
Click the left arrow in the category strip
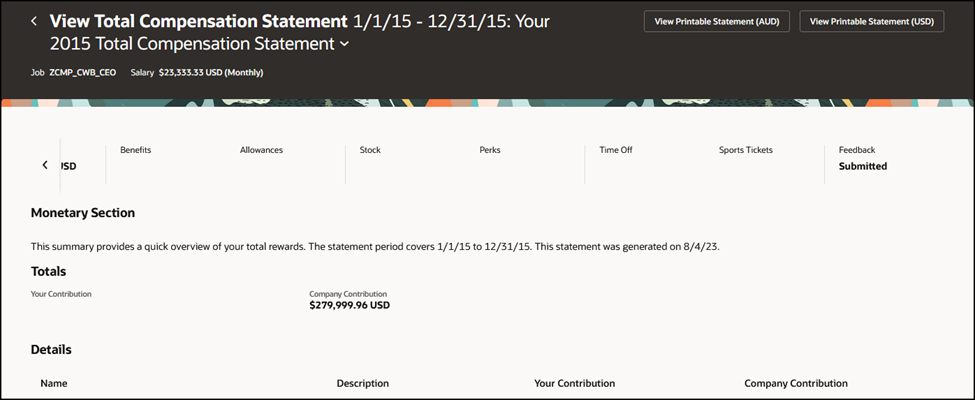45,165
